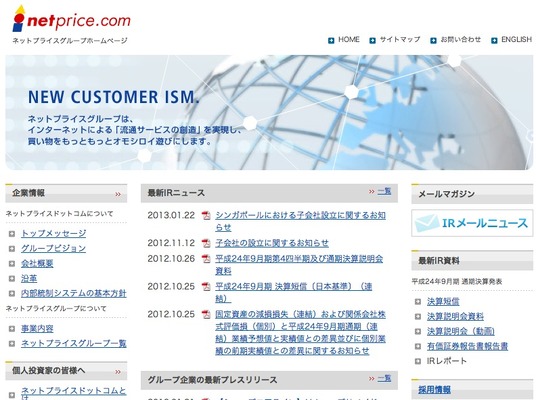This screenshot has width=536, height=400.
Task: Expand the 個人投資家の皆様へ section arrow
Action: click(x=118, y=372)
